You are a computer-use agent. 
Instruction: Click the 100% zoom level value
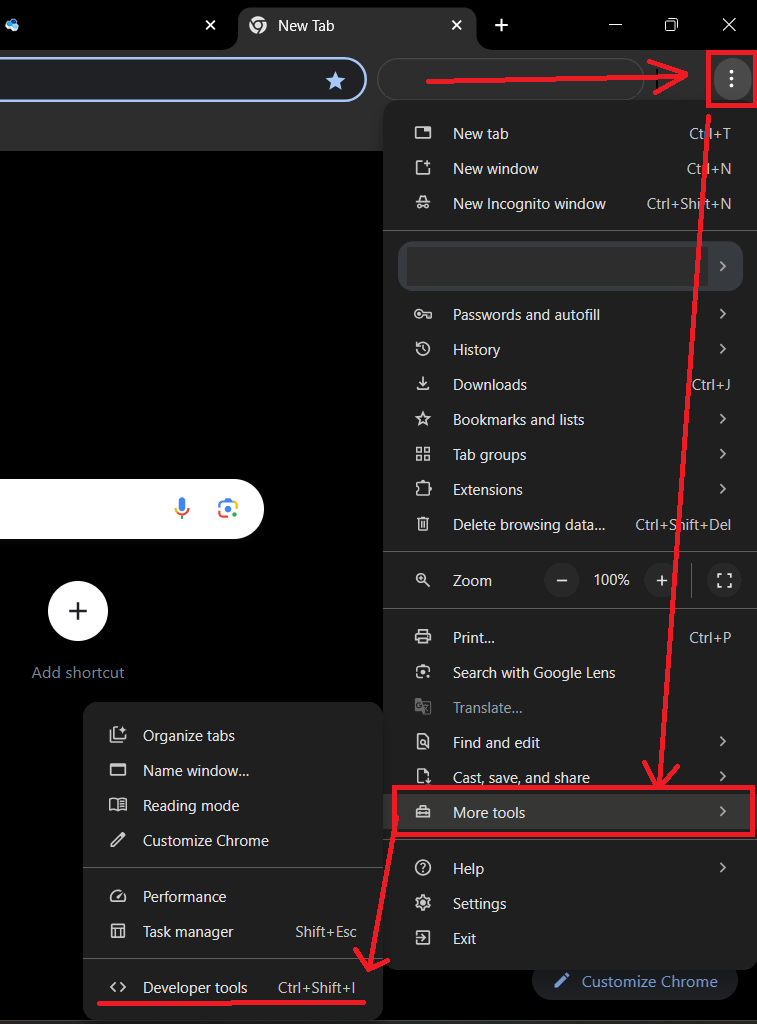(x=611, y=580)
